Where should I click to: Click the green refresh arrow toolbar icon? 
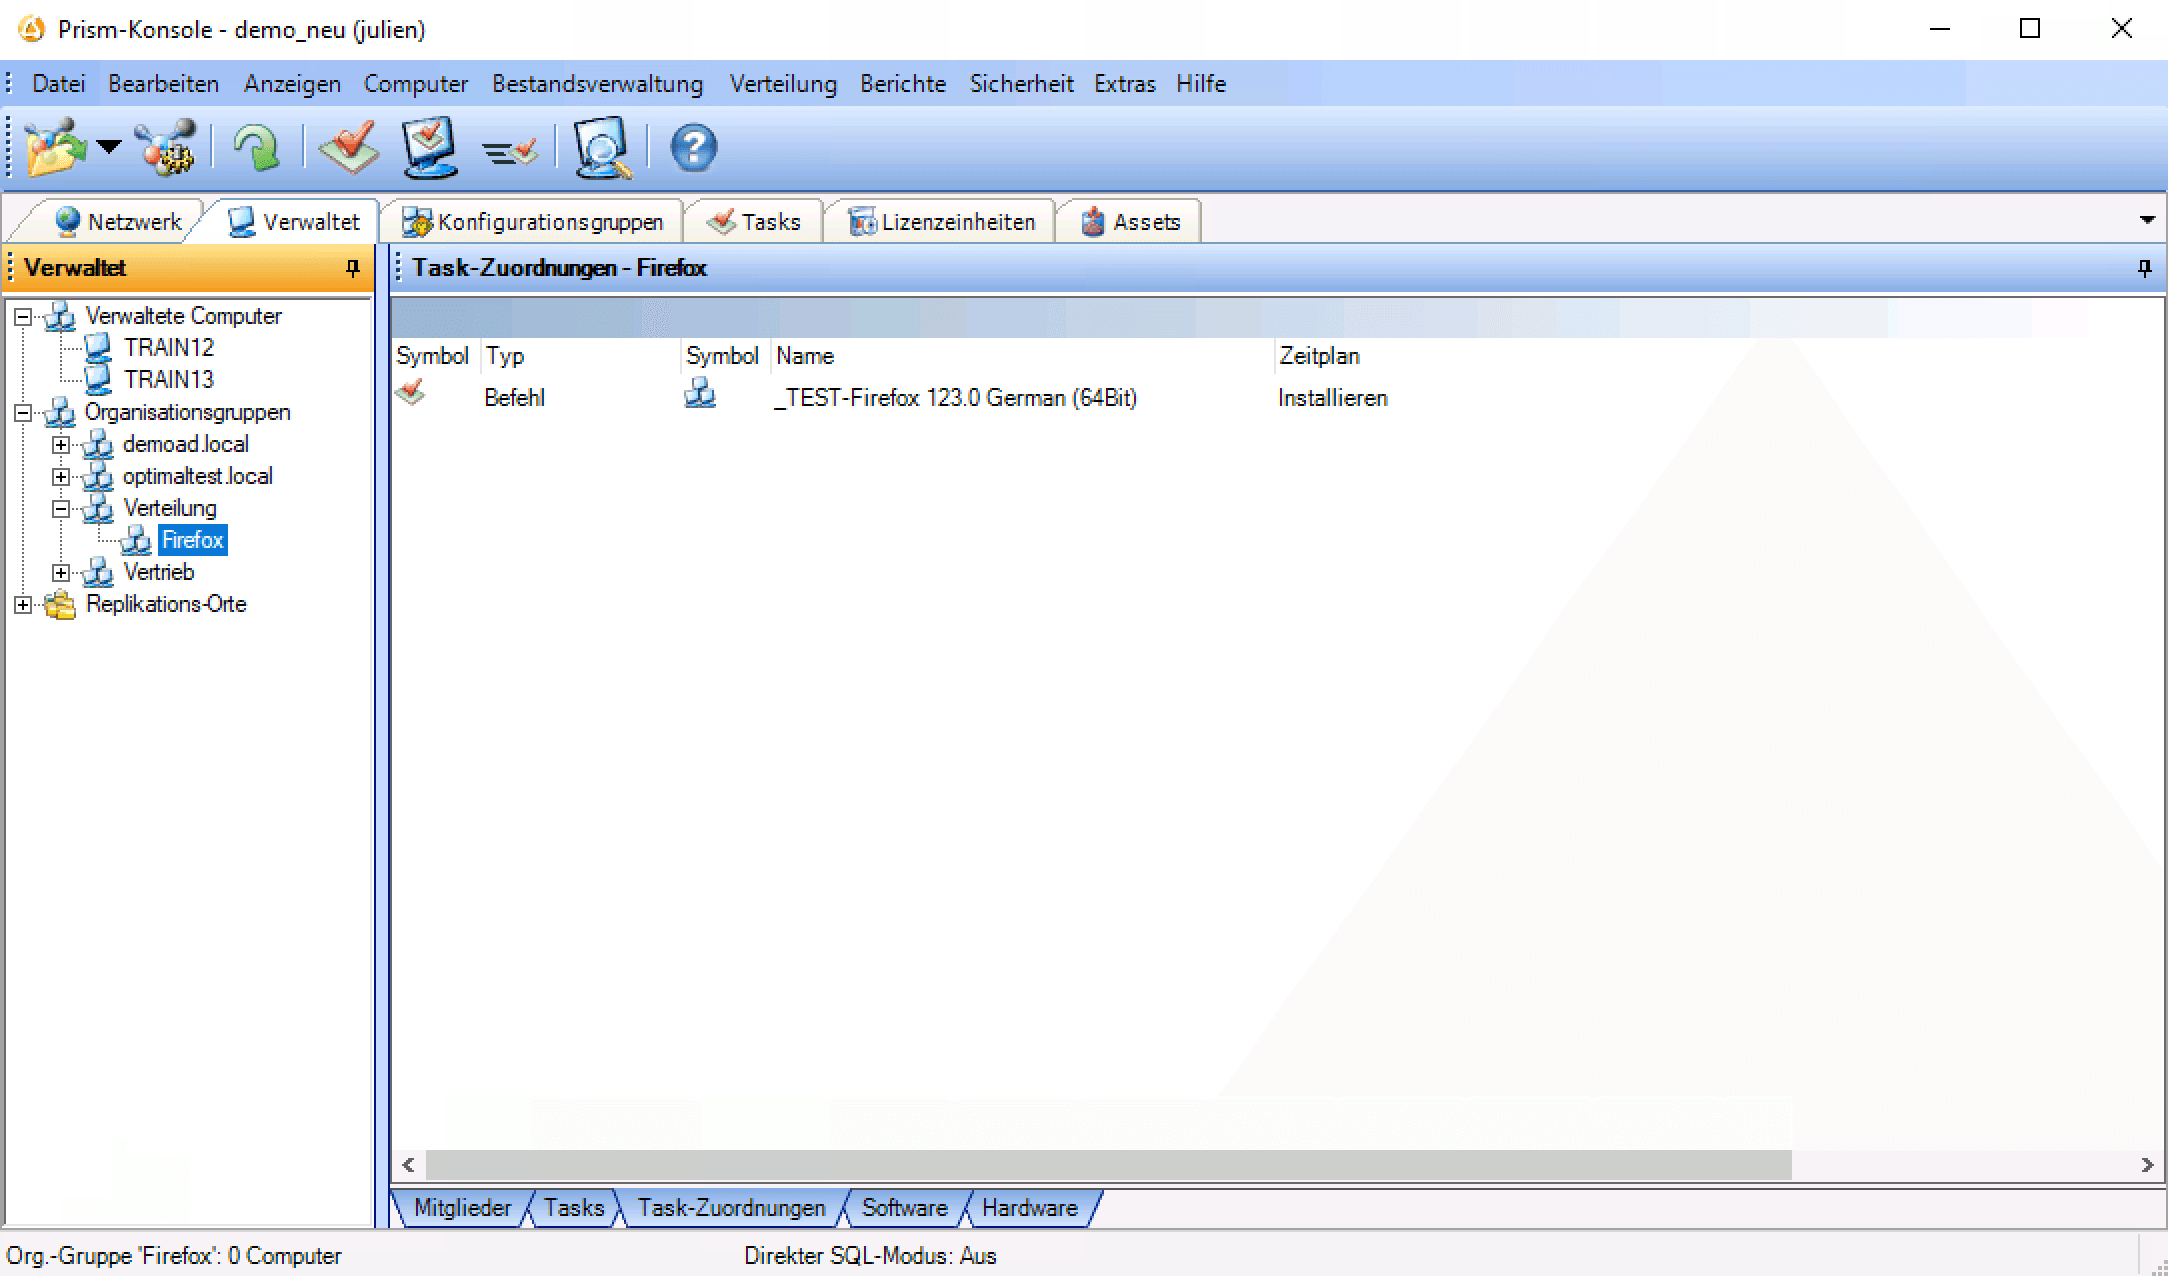[256, 148]
